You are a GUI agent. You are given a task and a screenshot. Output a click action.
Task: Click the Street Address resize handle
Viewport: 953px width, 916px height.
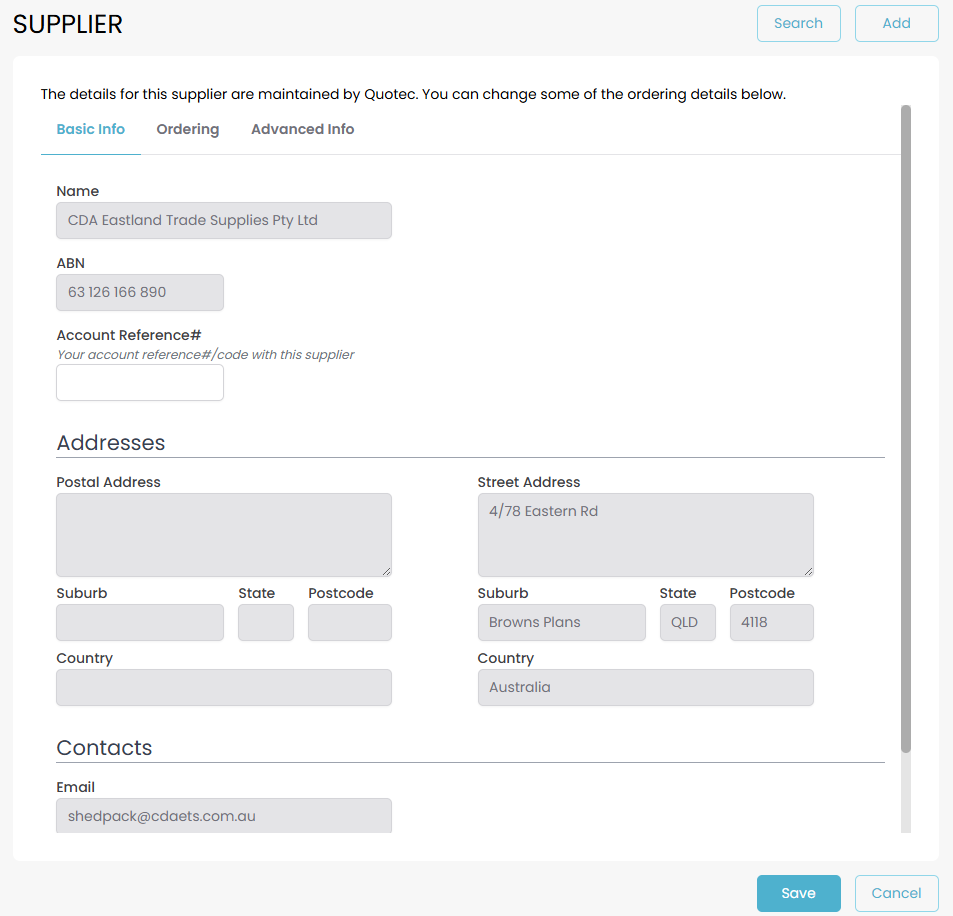click(808, 571)
